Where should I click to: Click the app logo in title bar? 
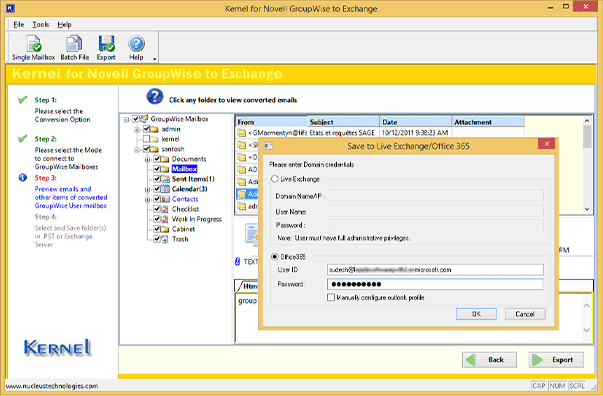[x=10, y=8]
